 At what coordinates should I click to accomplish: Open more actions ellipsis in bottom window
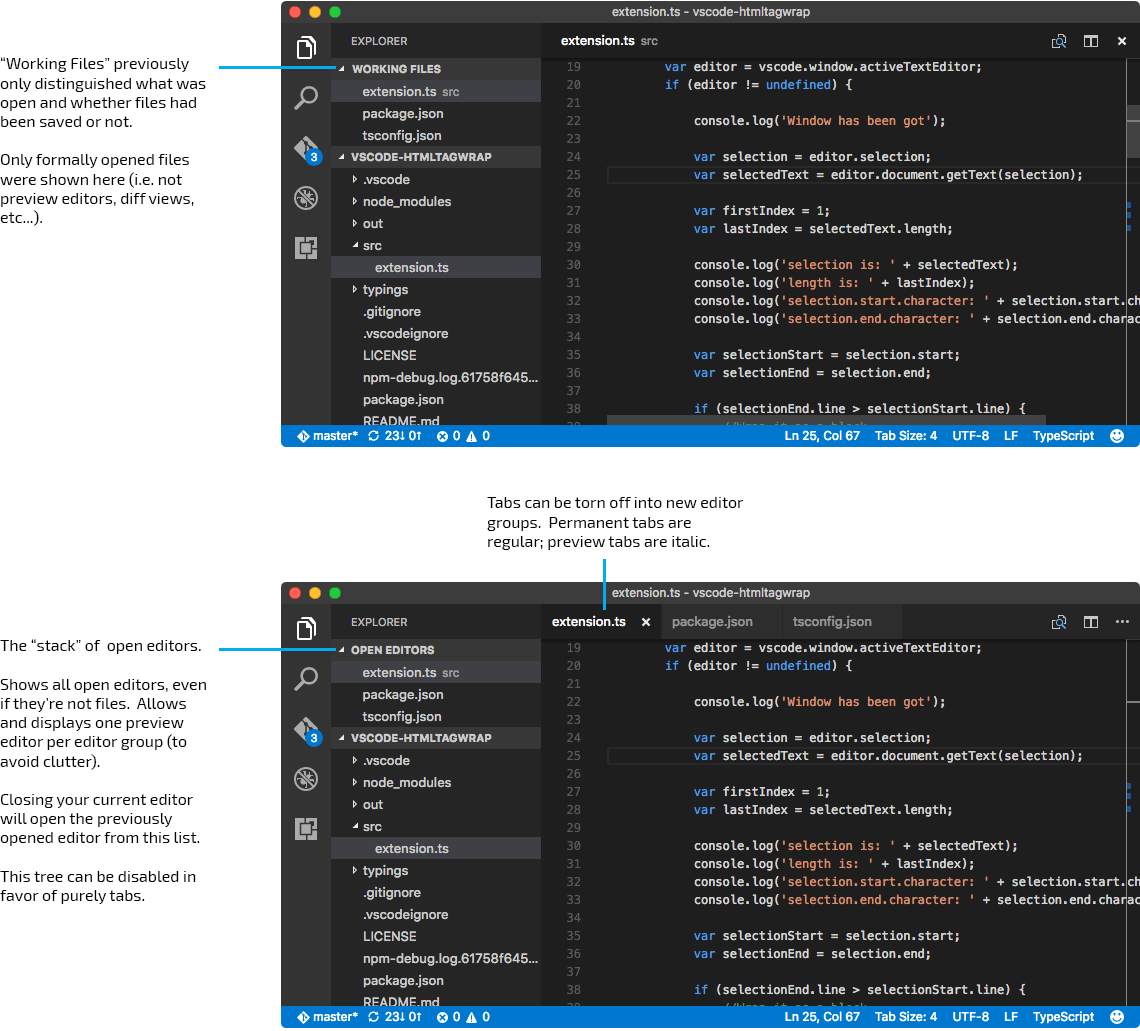coord(1122,622)
